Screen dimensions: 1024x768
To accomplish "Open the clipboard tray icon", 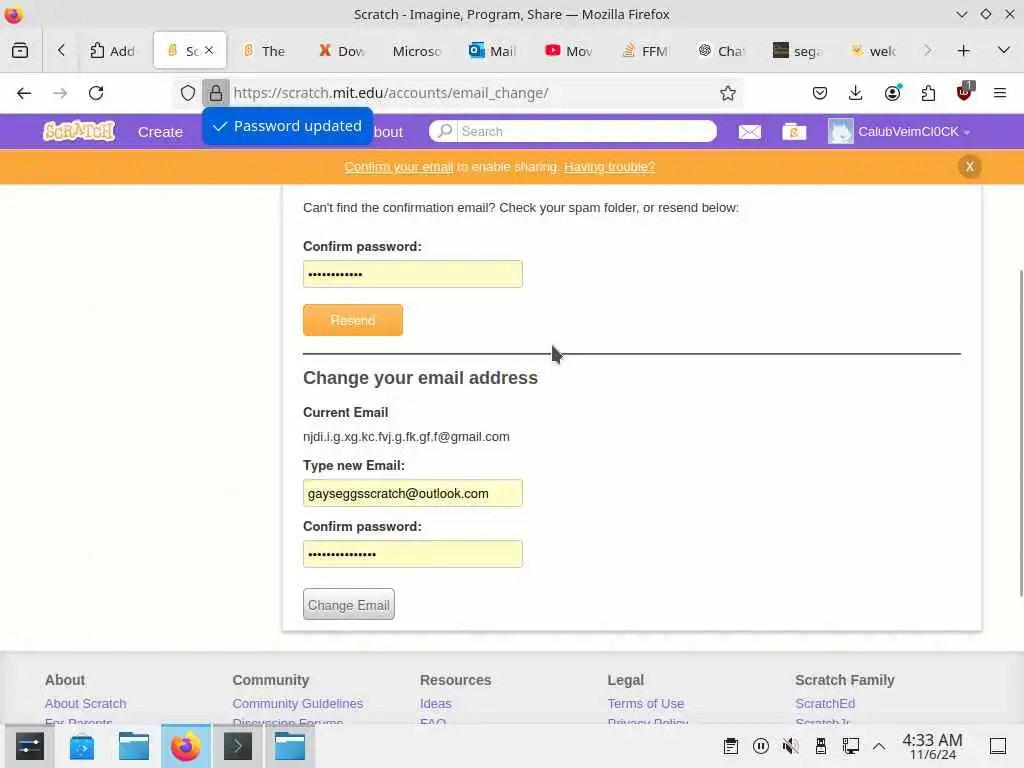I will [x=731, y=746].
